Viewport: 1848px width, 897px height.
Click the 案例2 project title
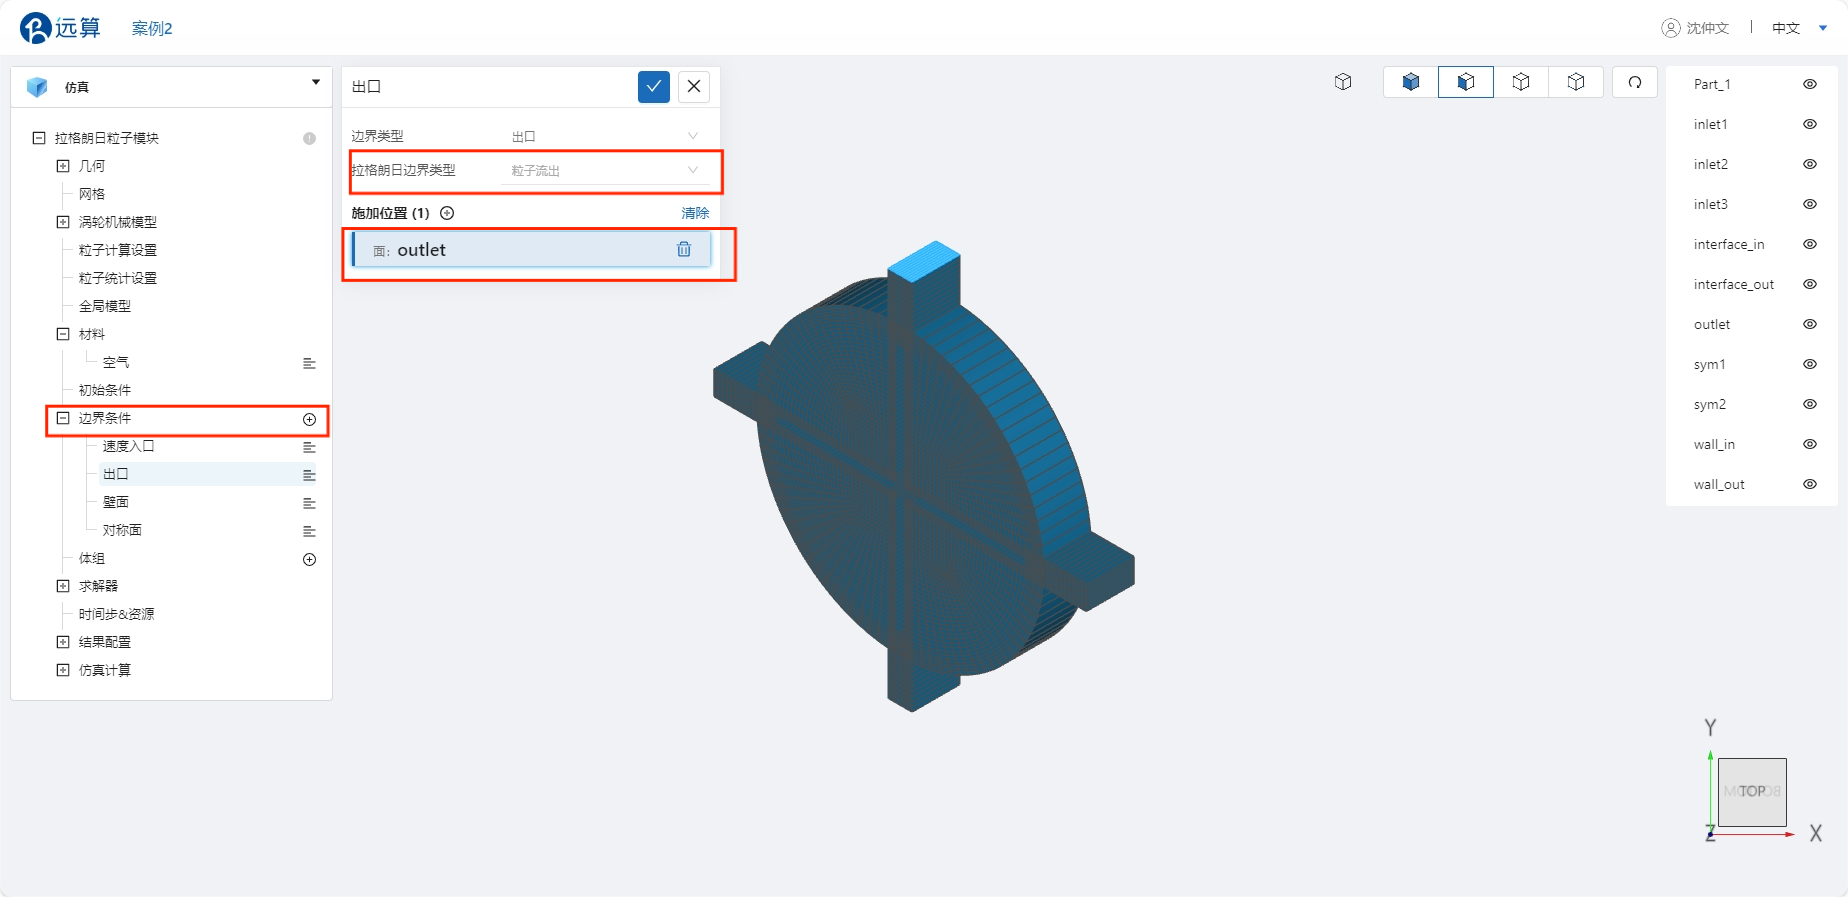[152, 28]
